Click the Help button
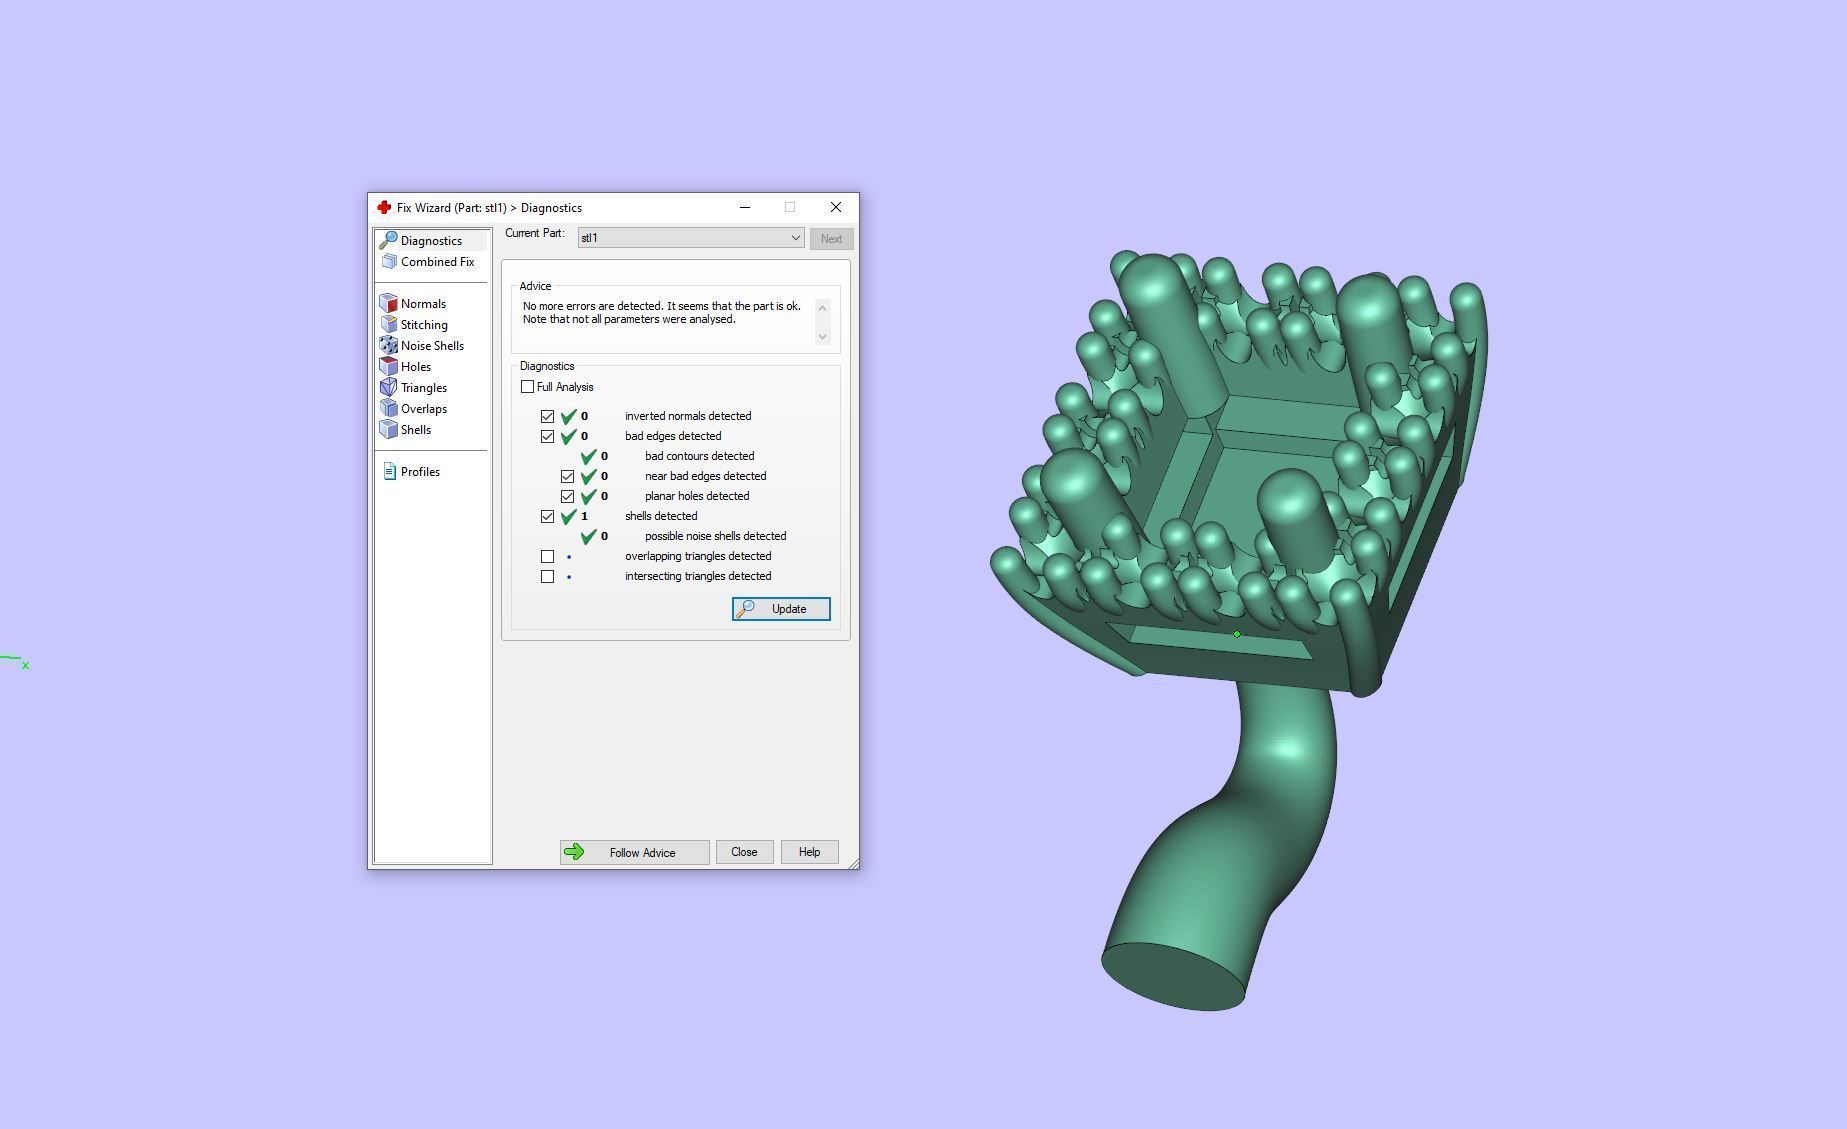This screenshot has width=1847, height=1129. 809,852
